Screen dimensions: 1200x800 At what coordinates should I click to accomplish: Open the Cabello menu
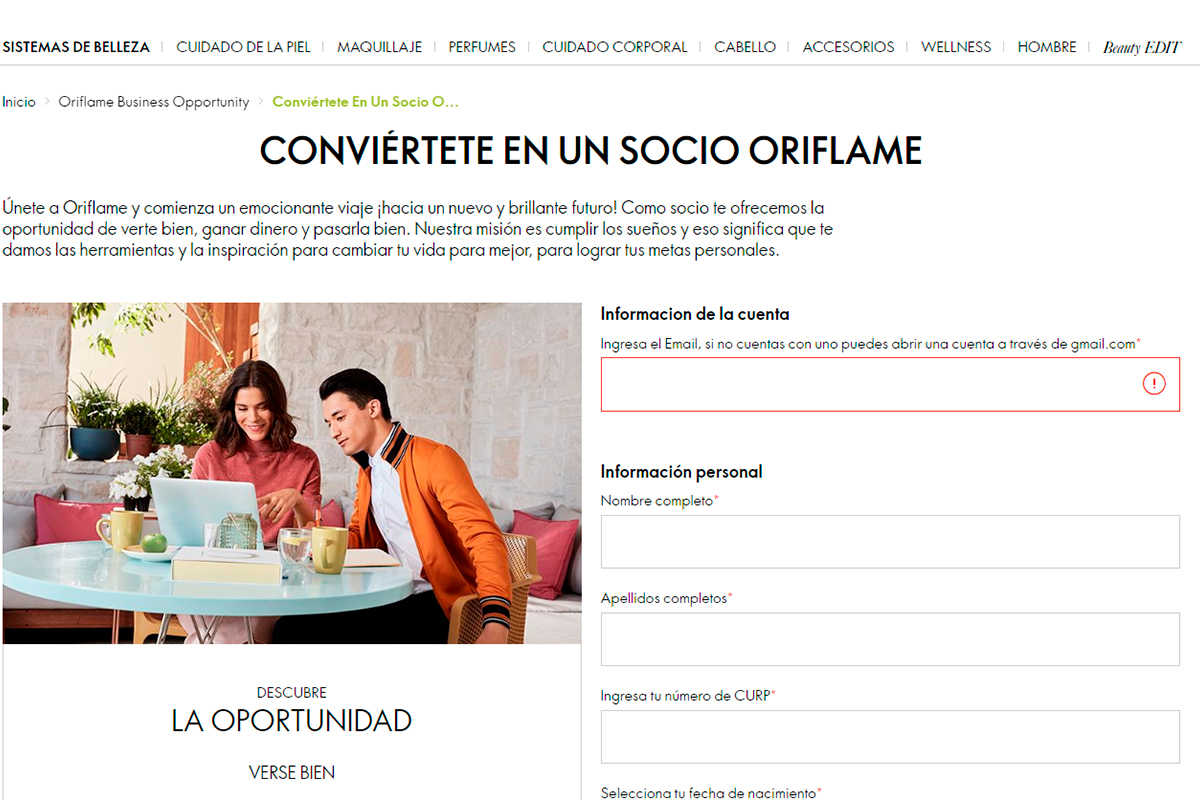tap(745, 47)
